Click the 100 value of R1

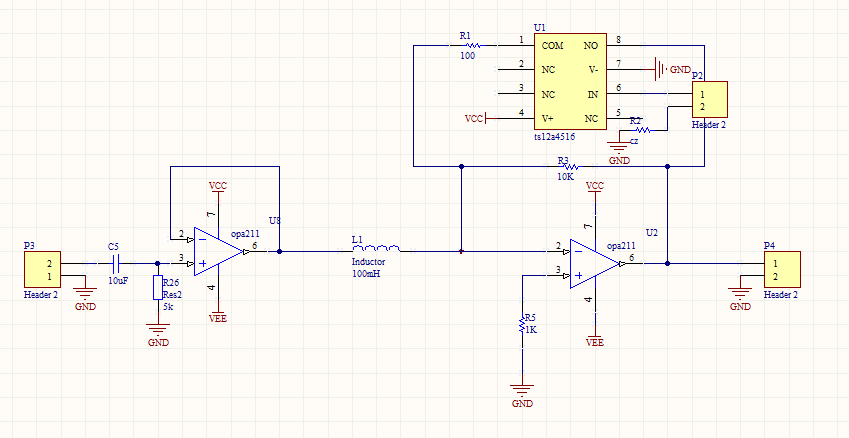(x=468, y=55)
